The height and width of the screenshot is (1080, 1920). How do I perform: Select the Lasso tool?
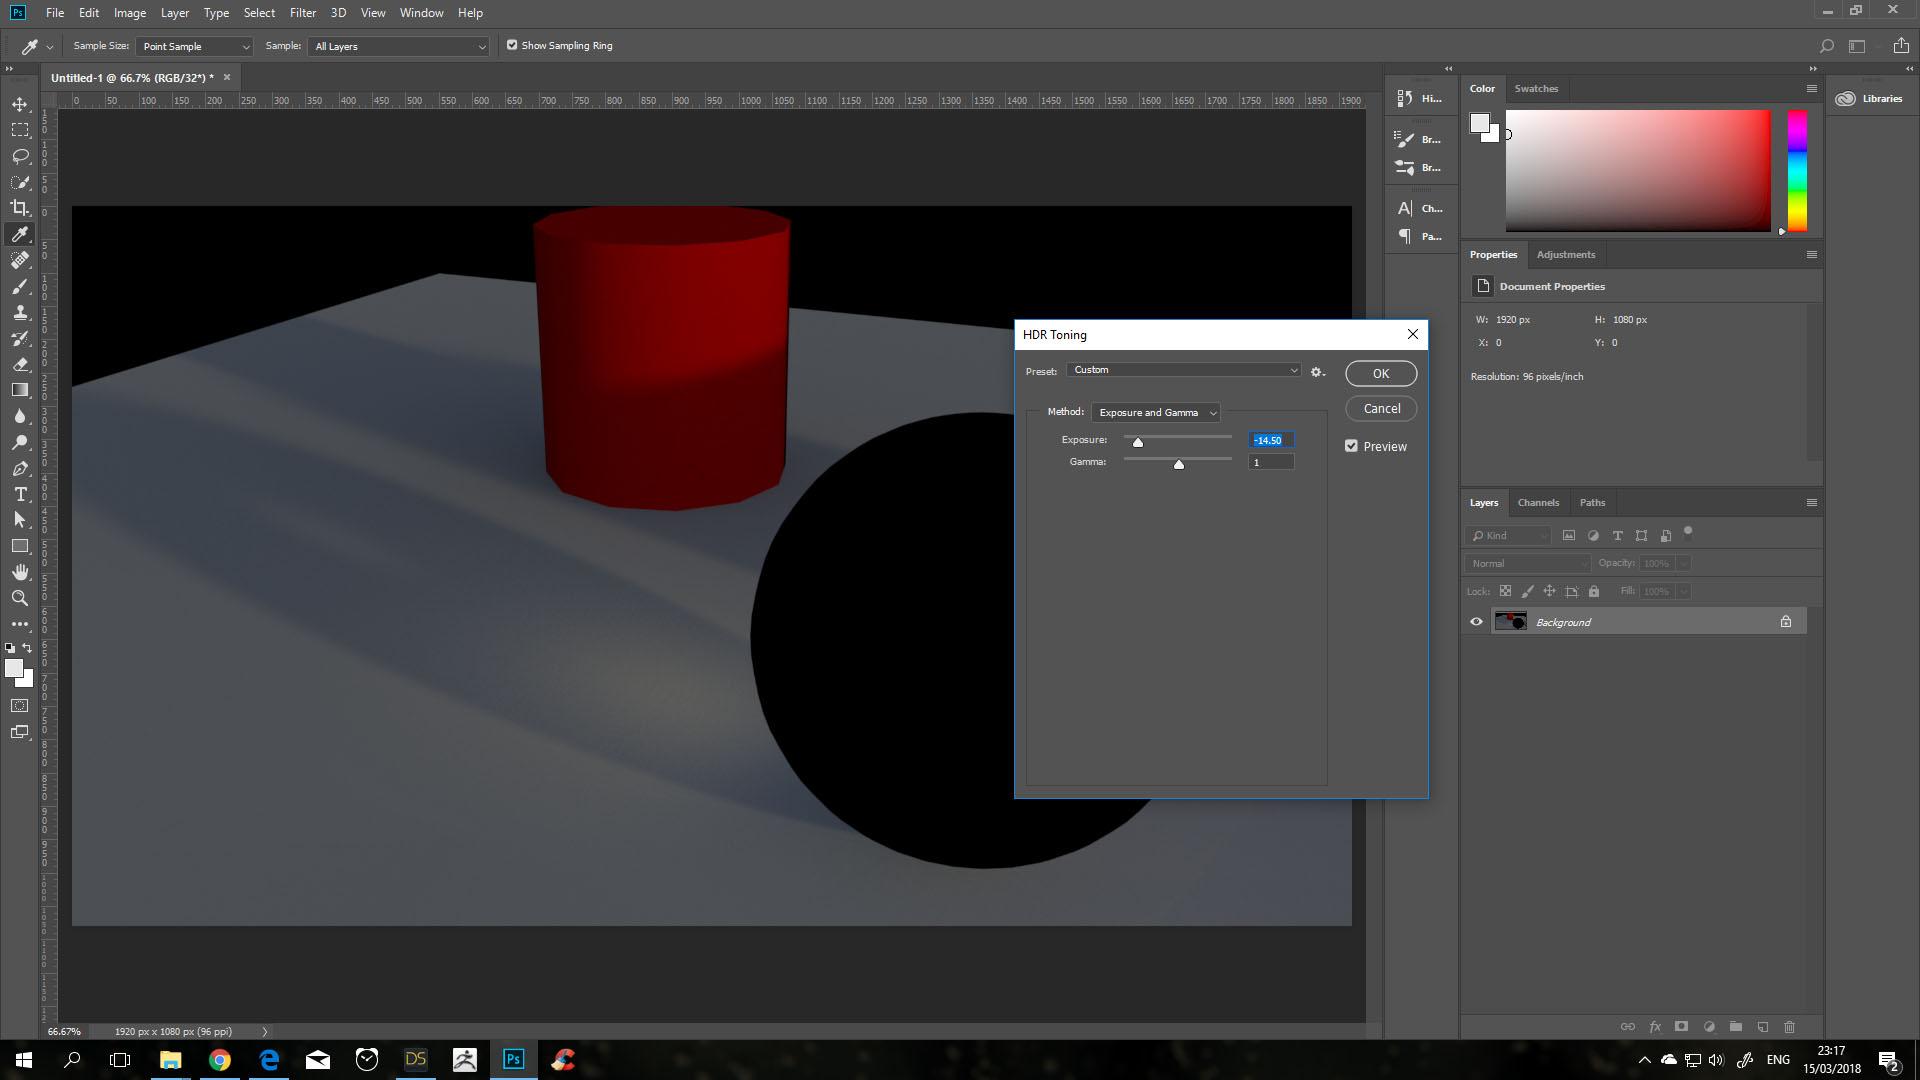tap(20, 156)
